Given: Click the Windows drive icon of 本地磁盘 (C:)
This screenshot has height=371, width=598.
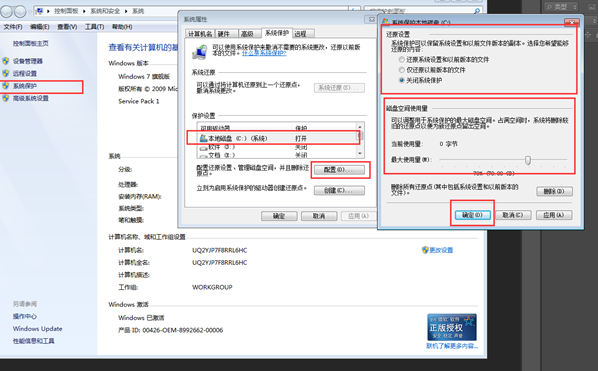Looking at the screenshot, I should coord(203,138).
